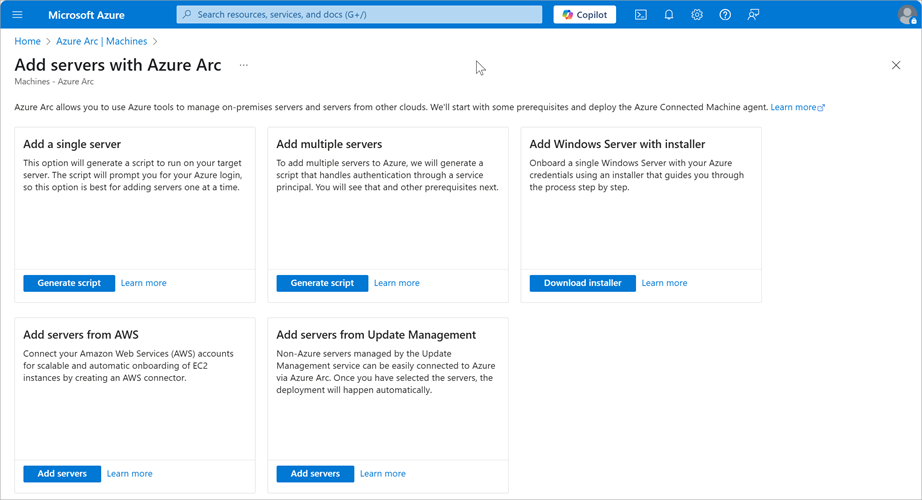Viewport: 922px width, 500px height.
Task: Click the Microsoft Azure logo text
Action: 86,15
